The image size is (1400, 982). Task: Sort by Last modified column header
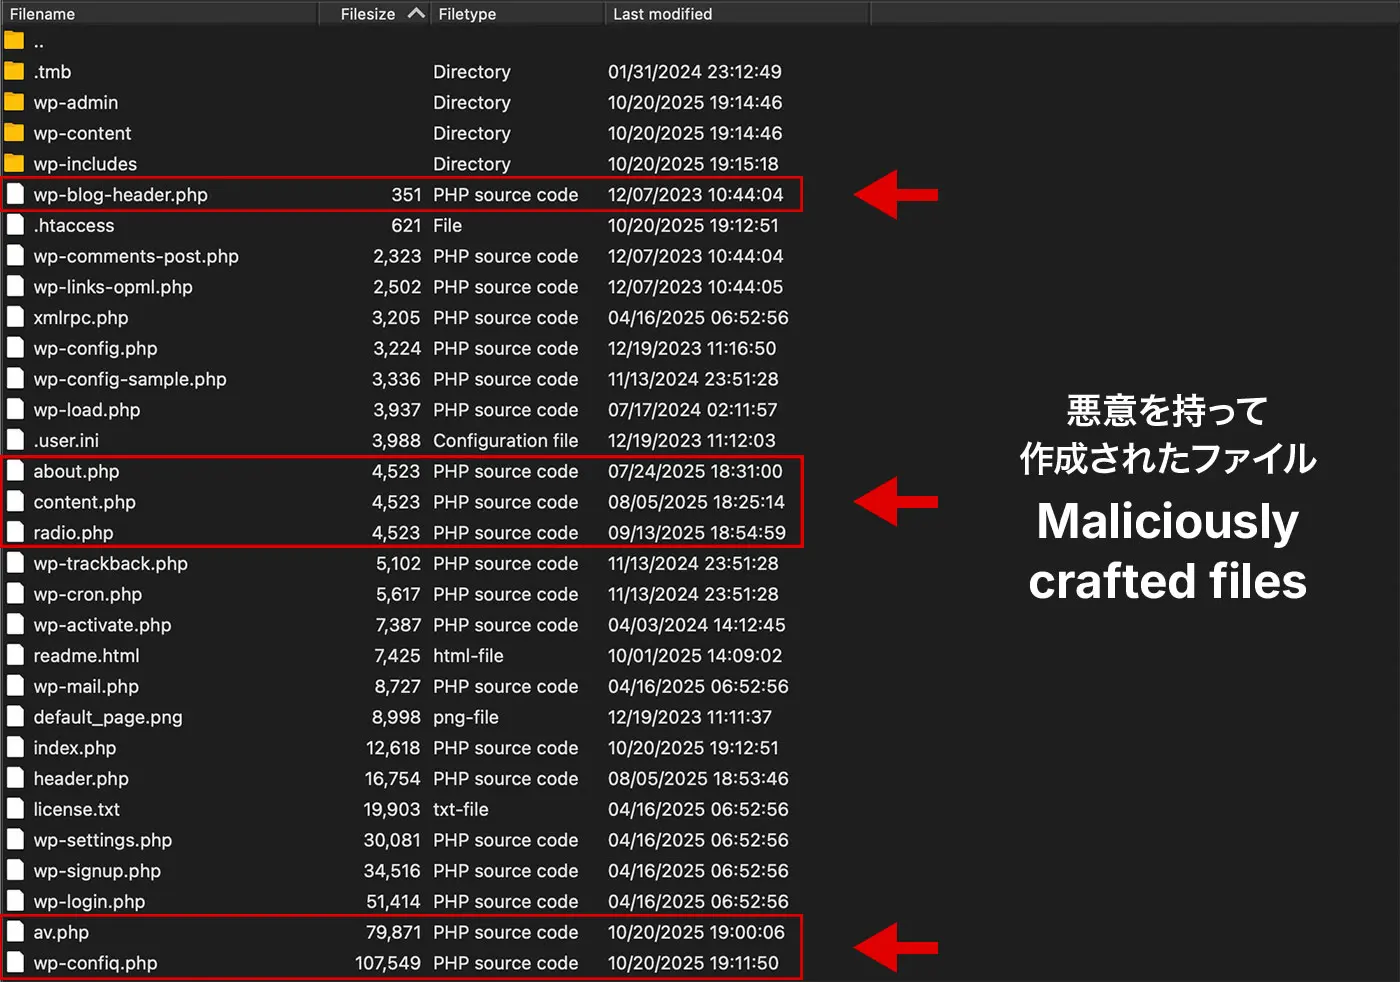(662, 14)
